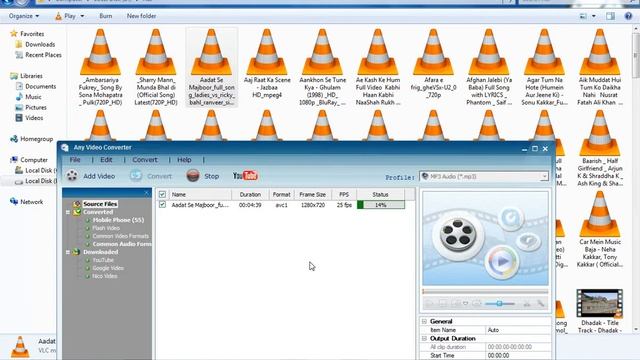The image size is (640, 360).
Task: Select Mobile Phone (55) category
Action: coord(118,220)
